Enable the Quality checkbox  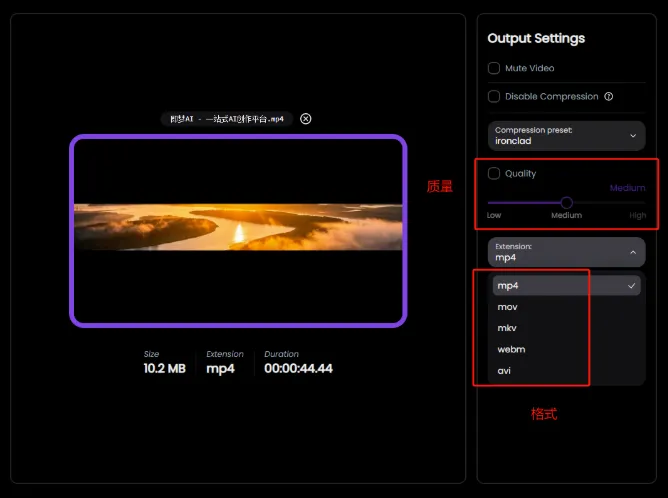494,173
